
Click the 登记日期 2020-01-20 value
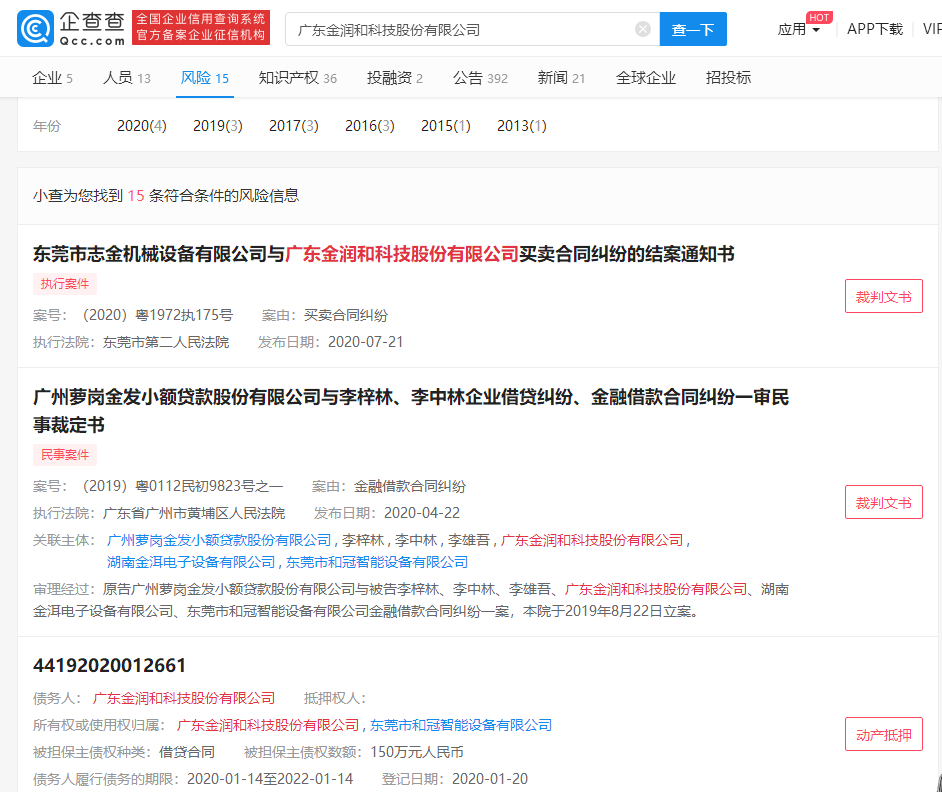tap(490, 779)
